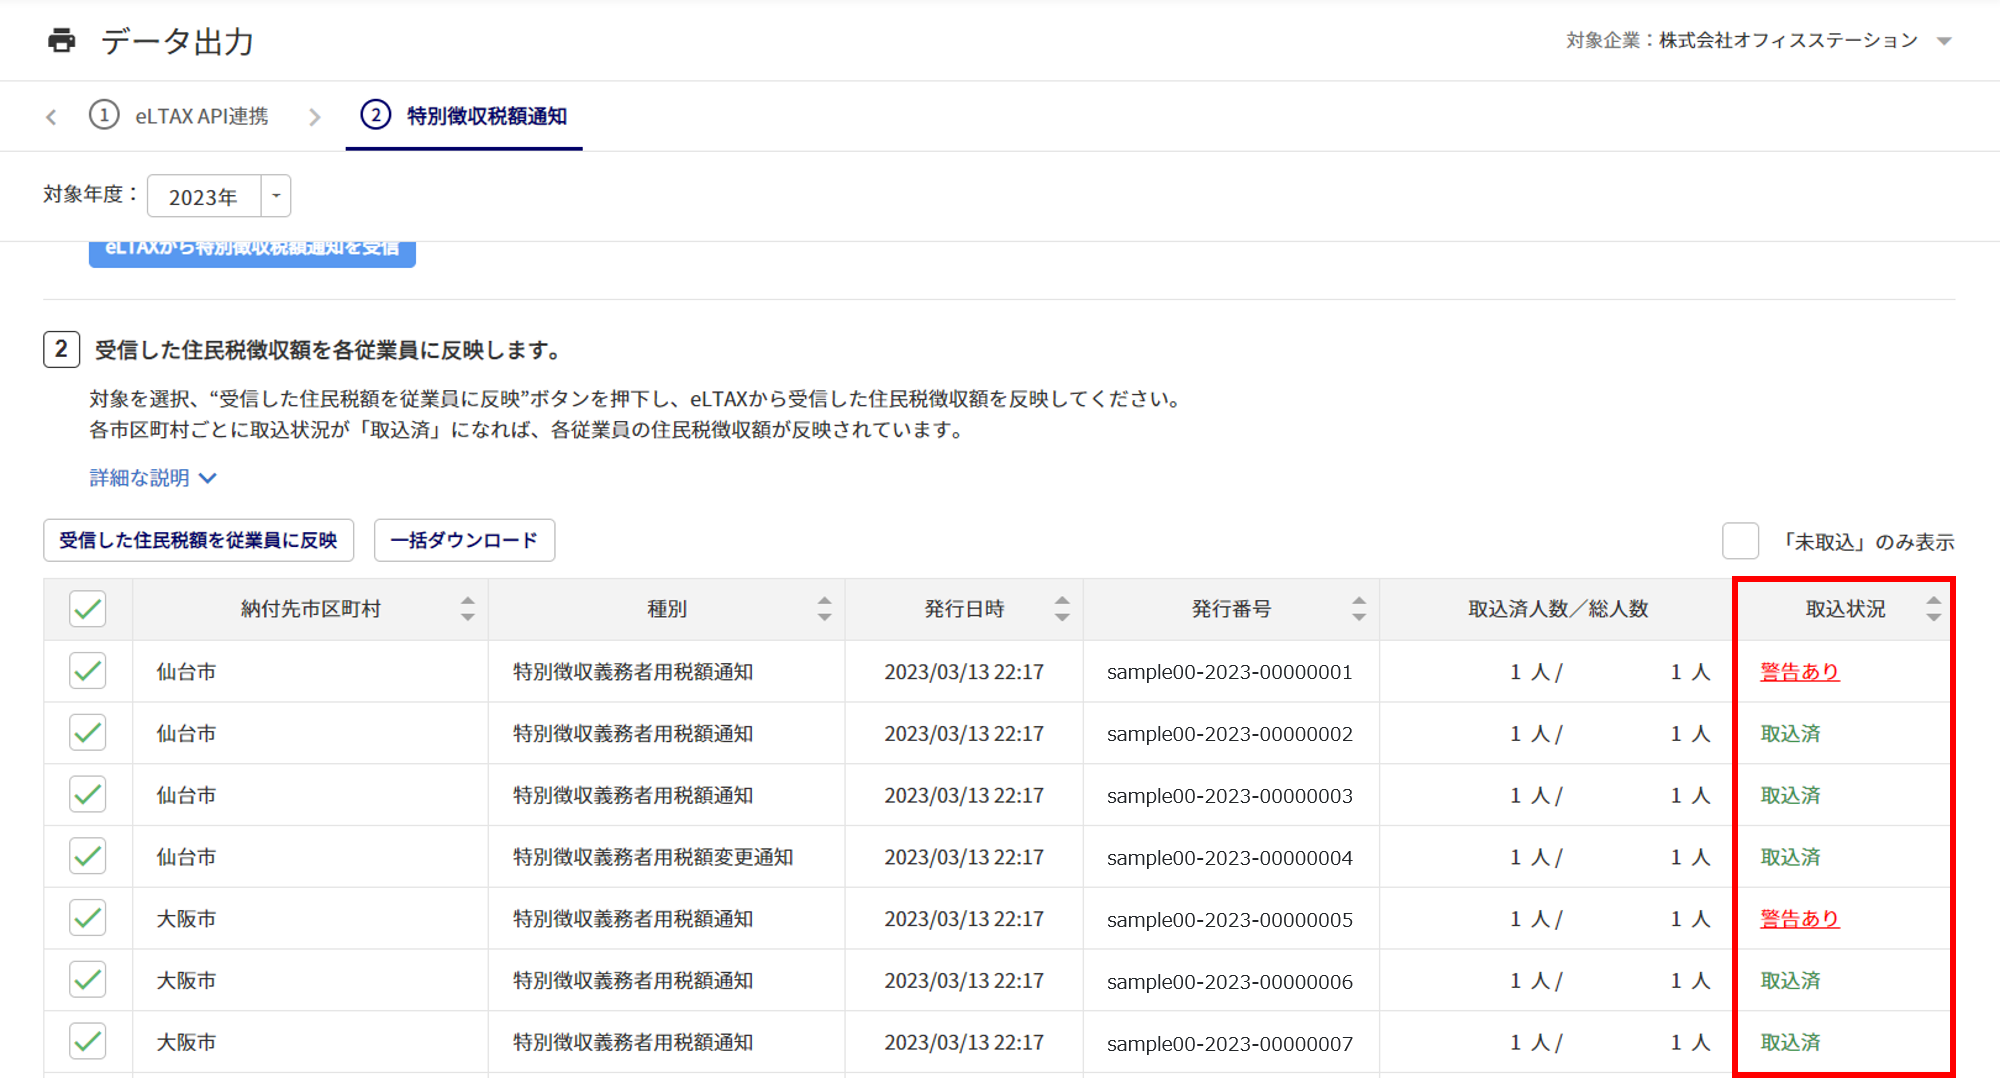Enable the「未取込」のみ表示 checkbox

1740,541
